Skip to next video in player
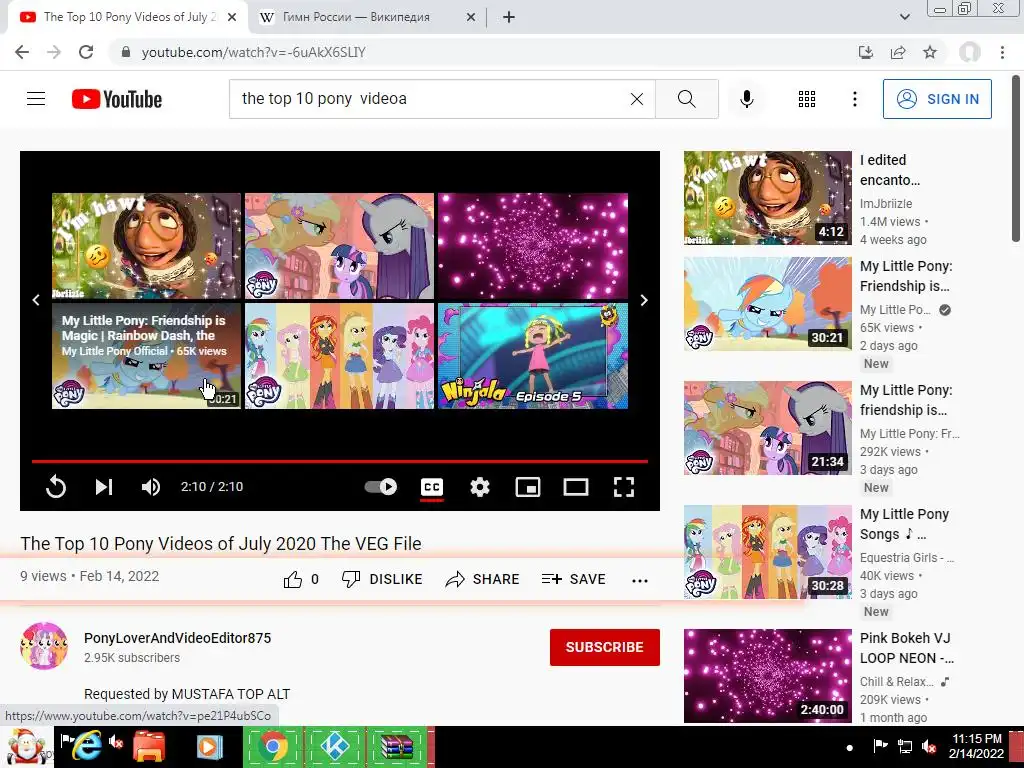Screen dimensions: 1024x768 tap(104, 487)
